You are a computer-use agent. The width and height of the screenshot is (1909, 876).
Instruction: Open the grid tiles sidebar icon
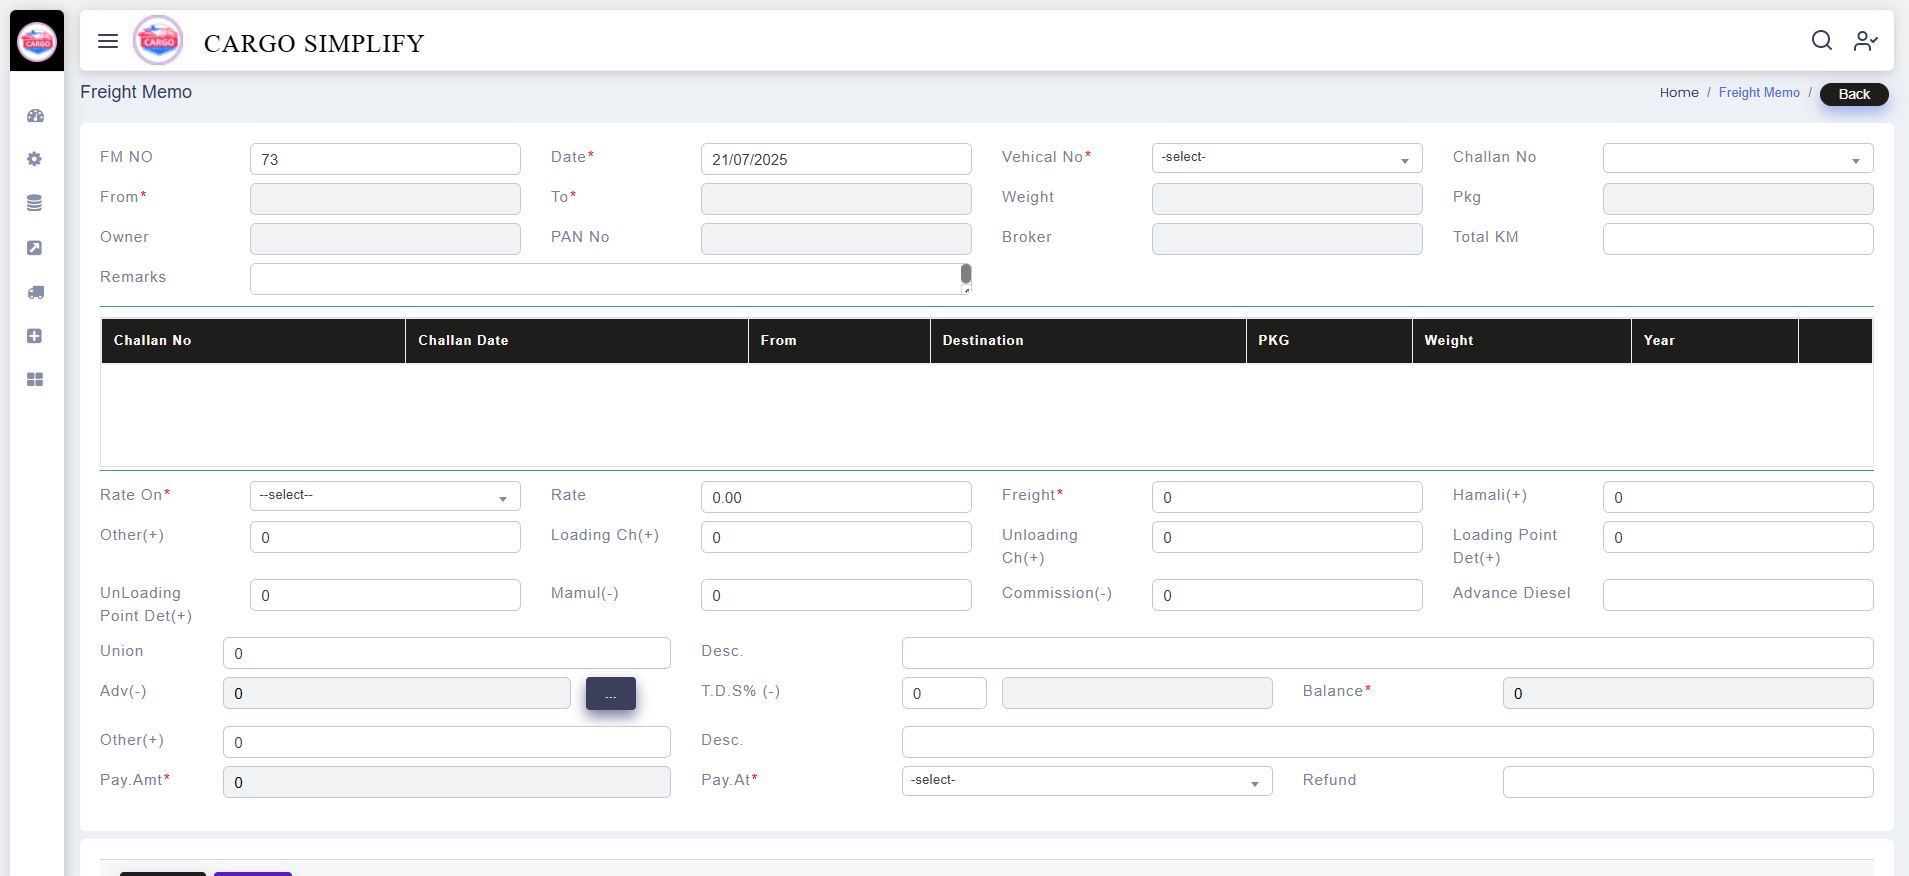35,380
